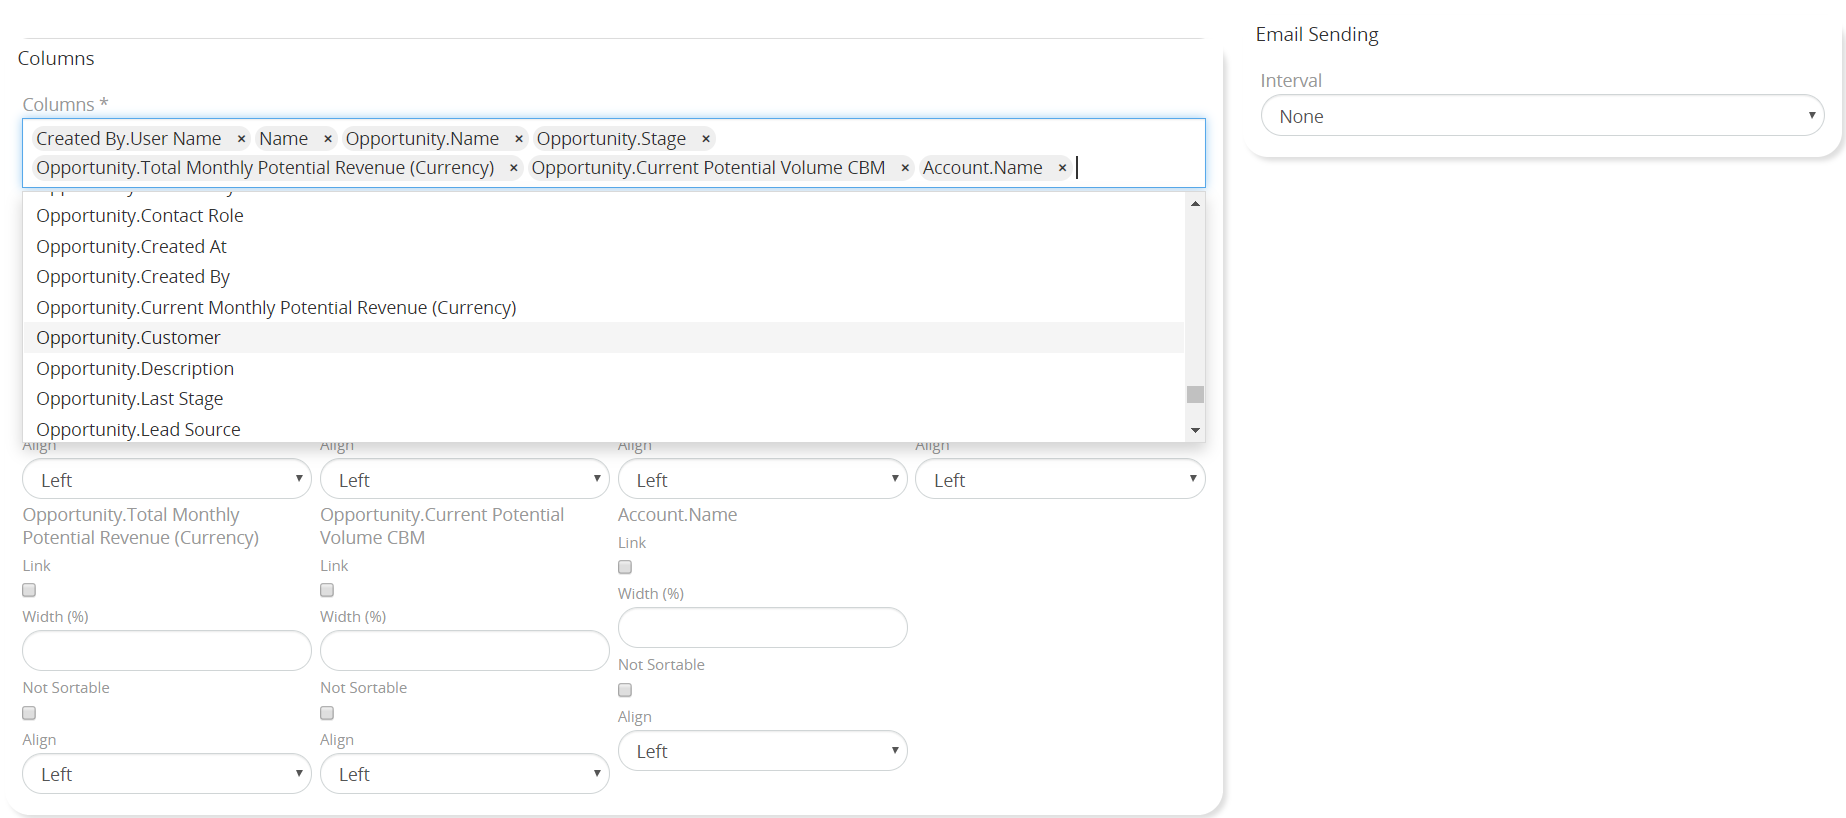1846x818 pixels.
Task: Remove the Name column tag
Action: pos(328,139)
